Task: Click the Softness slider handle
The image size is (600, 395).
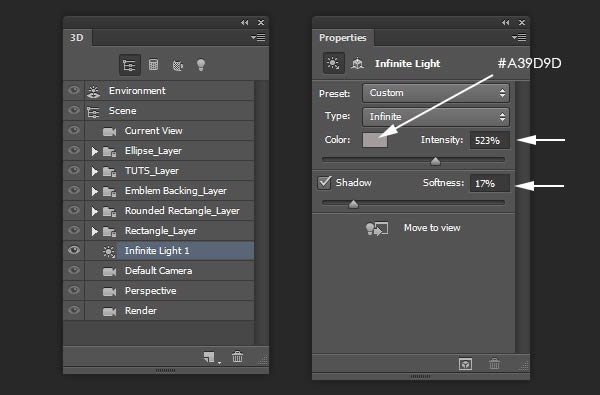Action: 354,204
